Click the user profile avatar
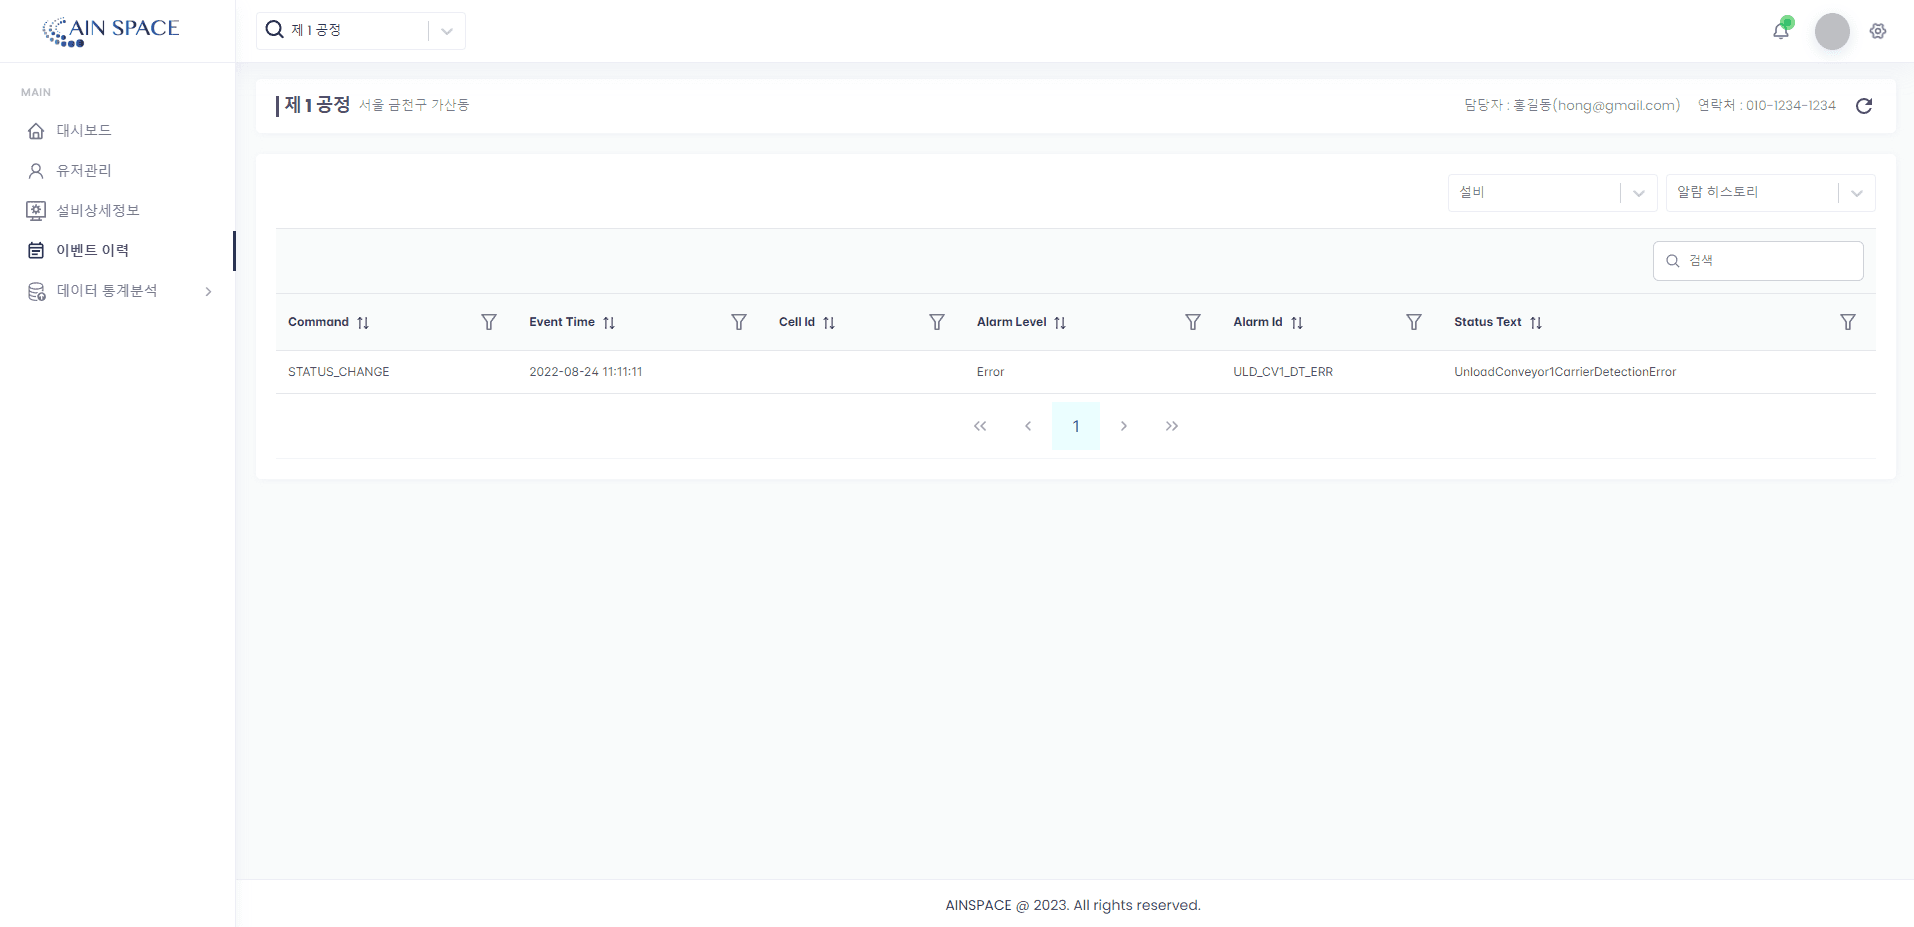The image size is (1914, 927). (x=1832, y=31)
